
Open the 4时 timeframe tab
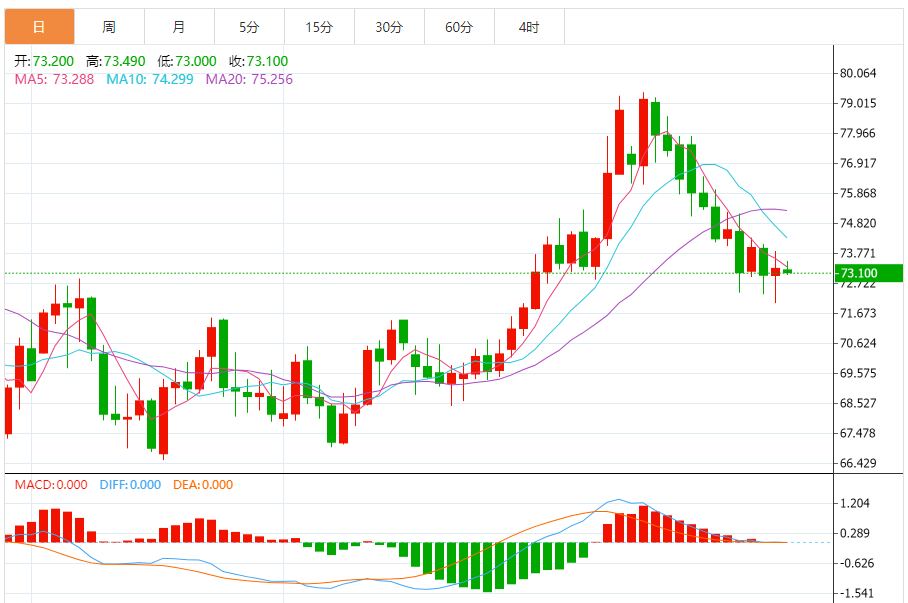tap(530, 27)
